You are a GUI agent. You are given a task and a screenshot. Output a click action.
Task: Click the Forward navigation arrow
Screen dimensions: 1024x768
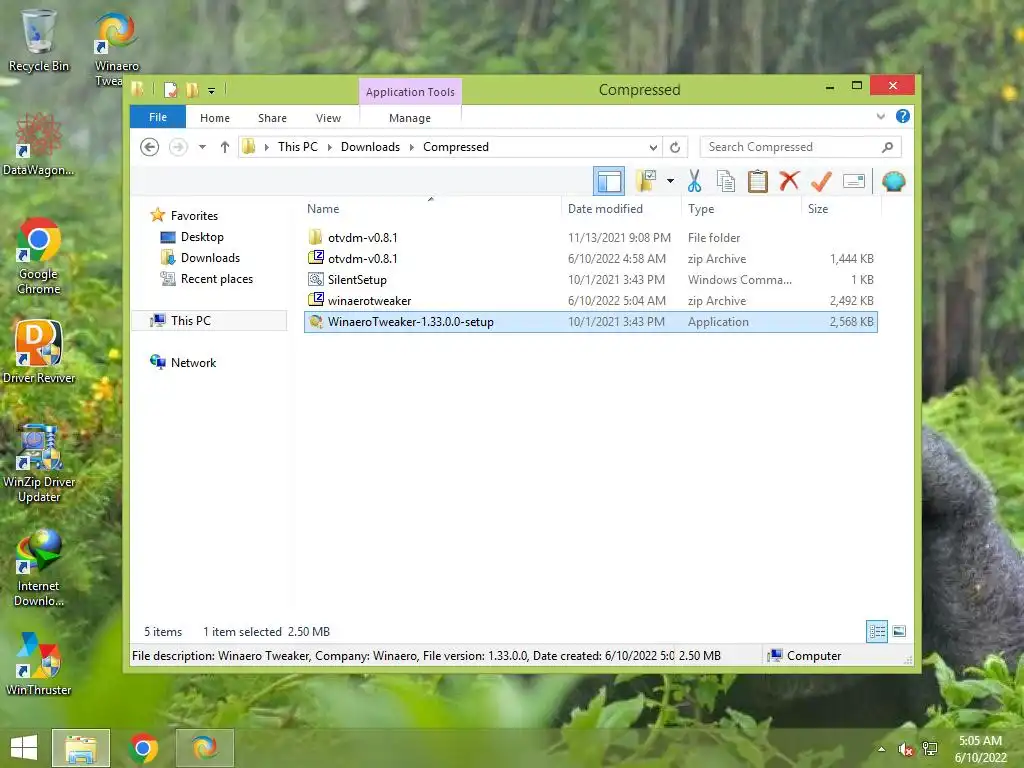[x=178, y=147]
